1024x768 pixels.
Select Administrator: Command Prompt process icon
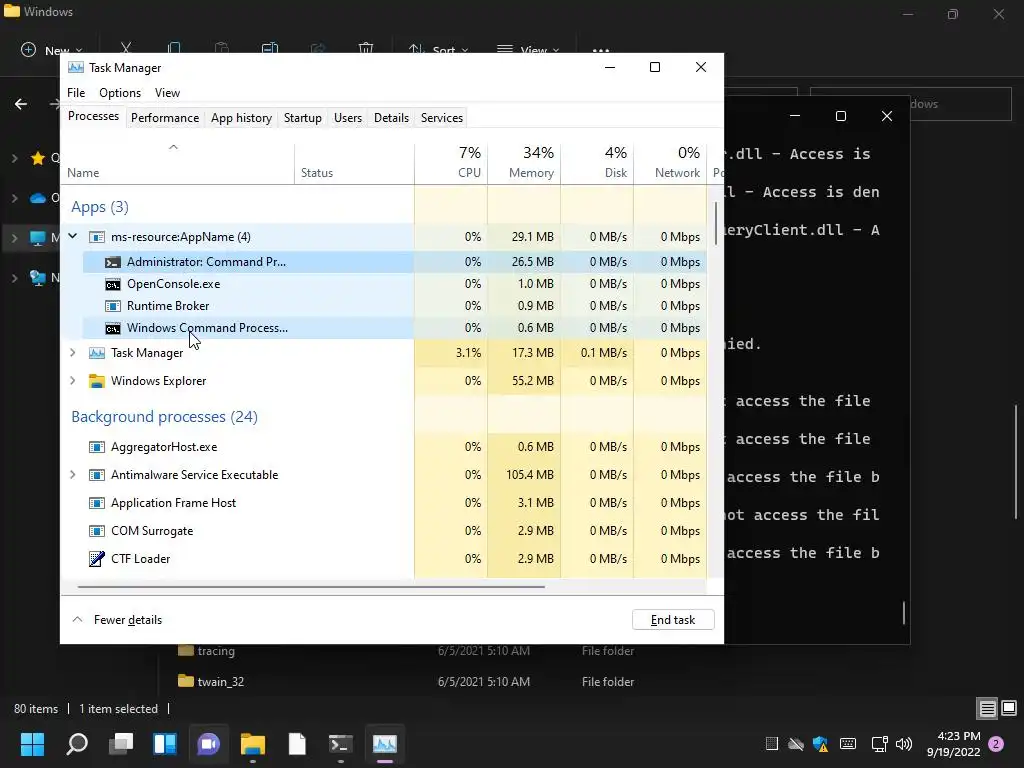coord(113,262)
